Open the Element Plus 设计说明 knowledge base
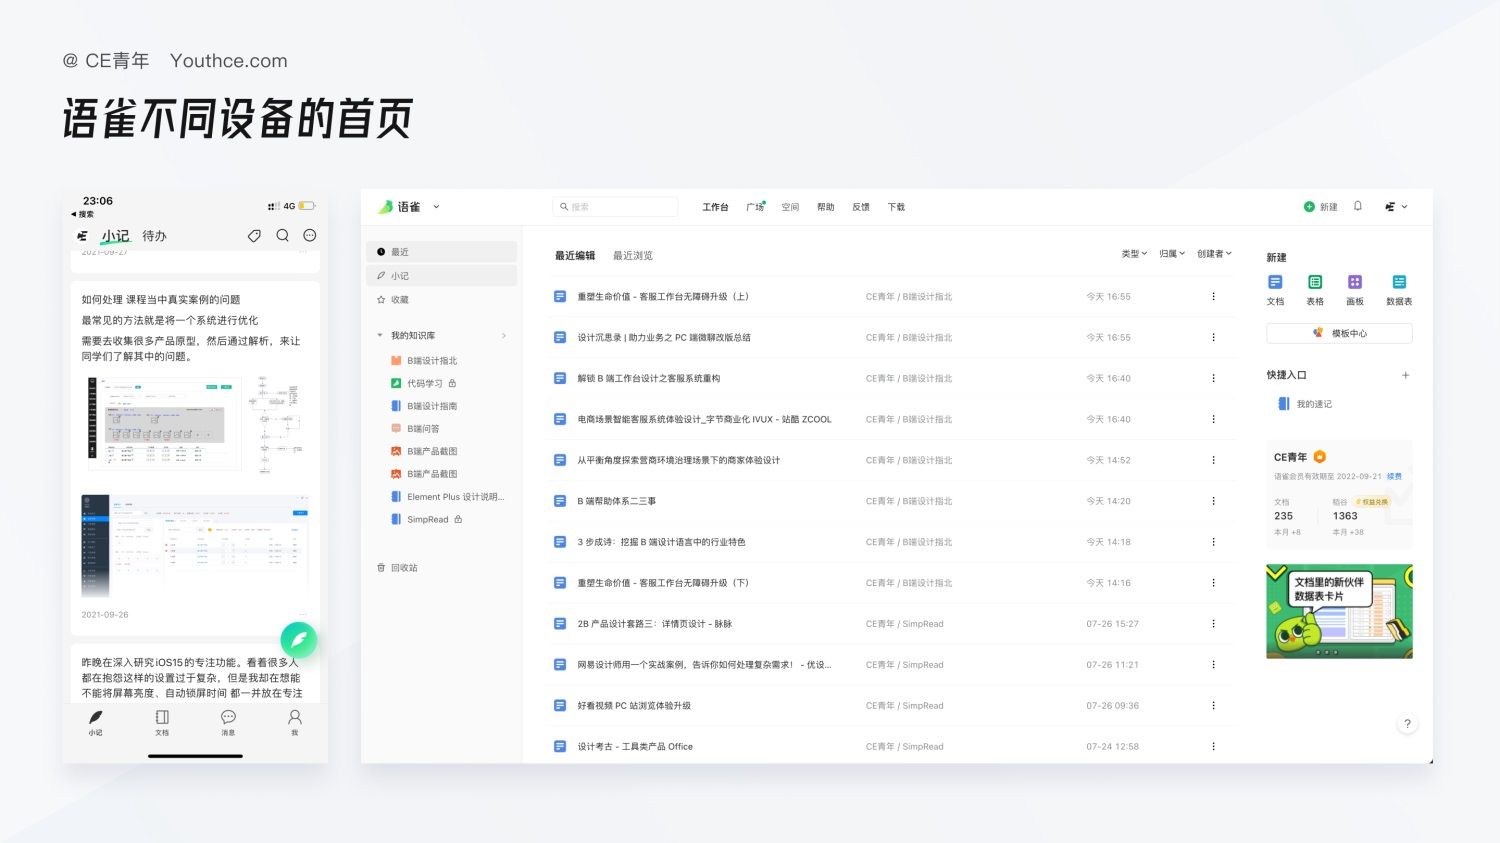 pyautogui.click(x=448, y=497)
